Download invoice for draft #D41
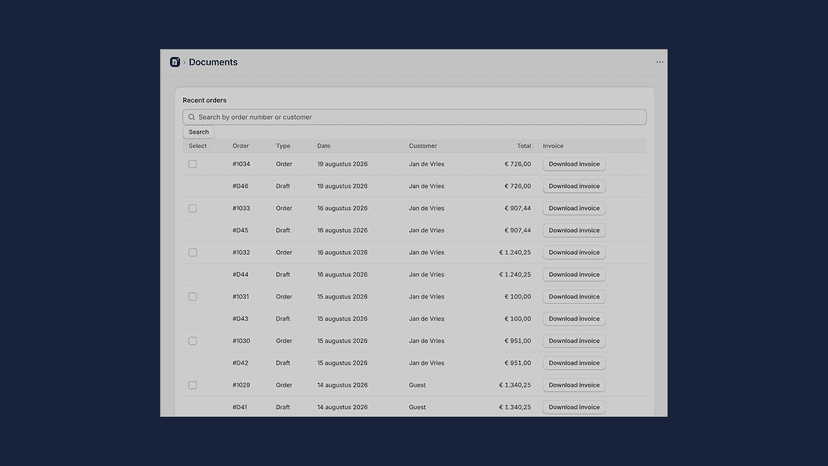Image resolution: width=828 pixels, height=466 pixels. point(574,407)
